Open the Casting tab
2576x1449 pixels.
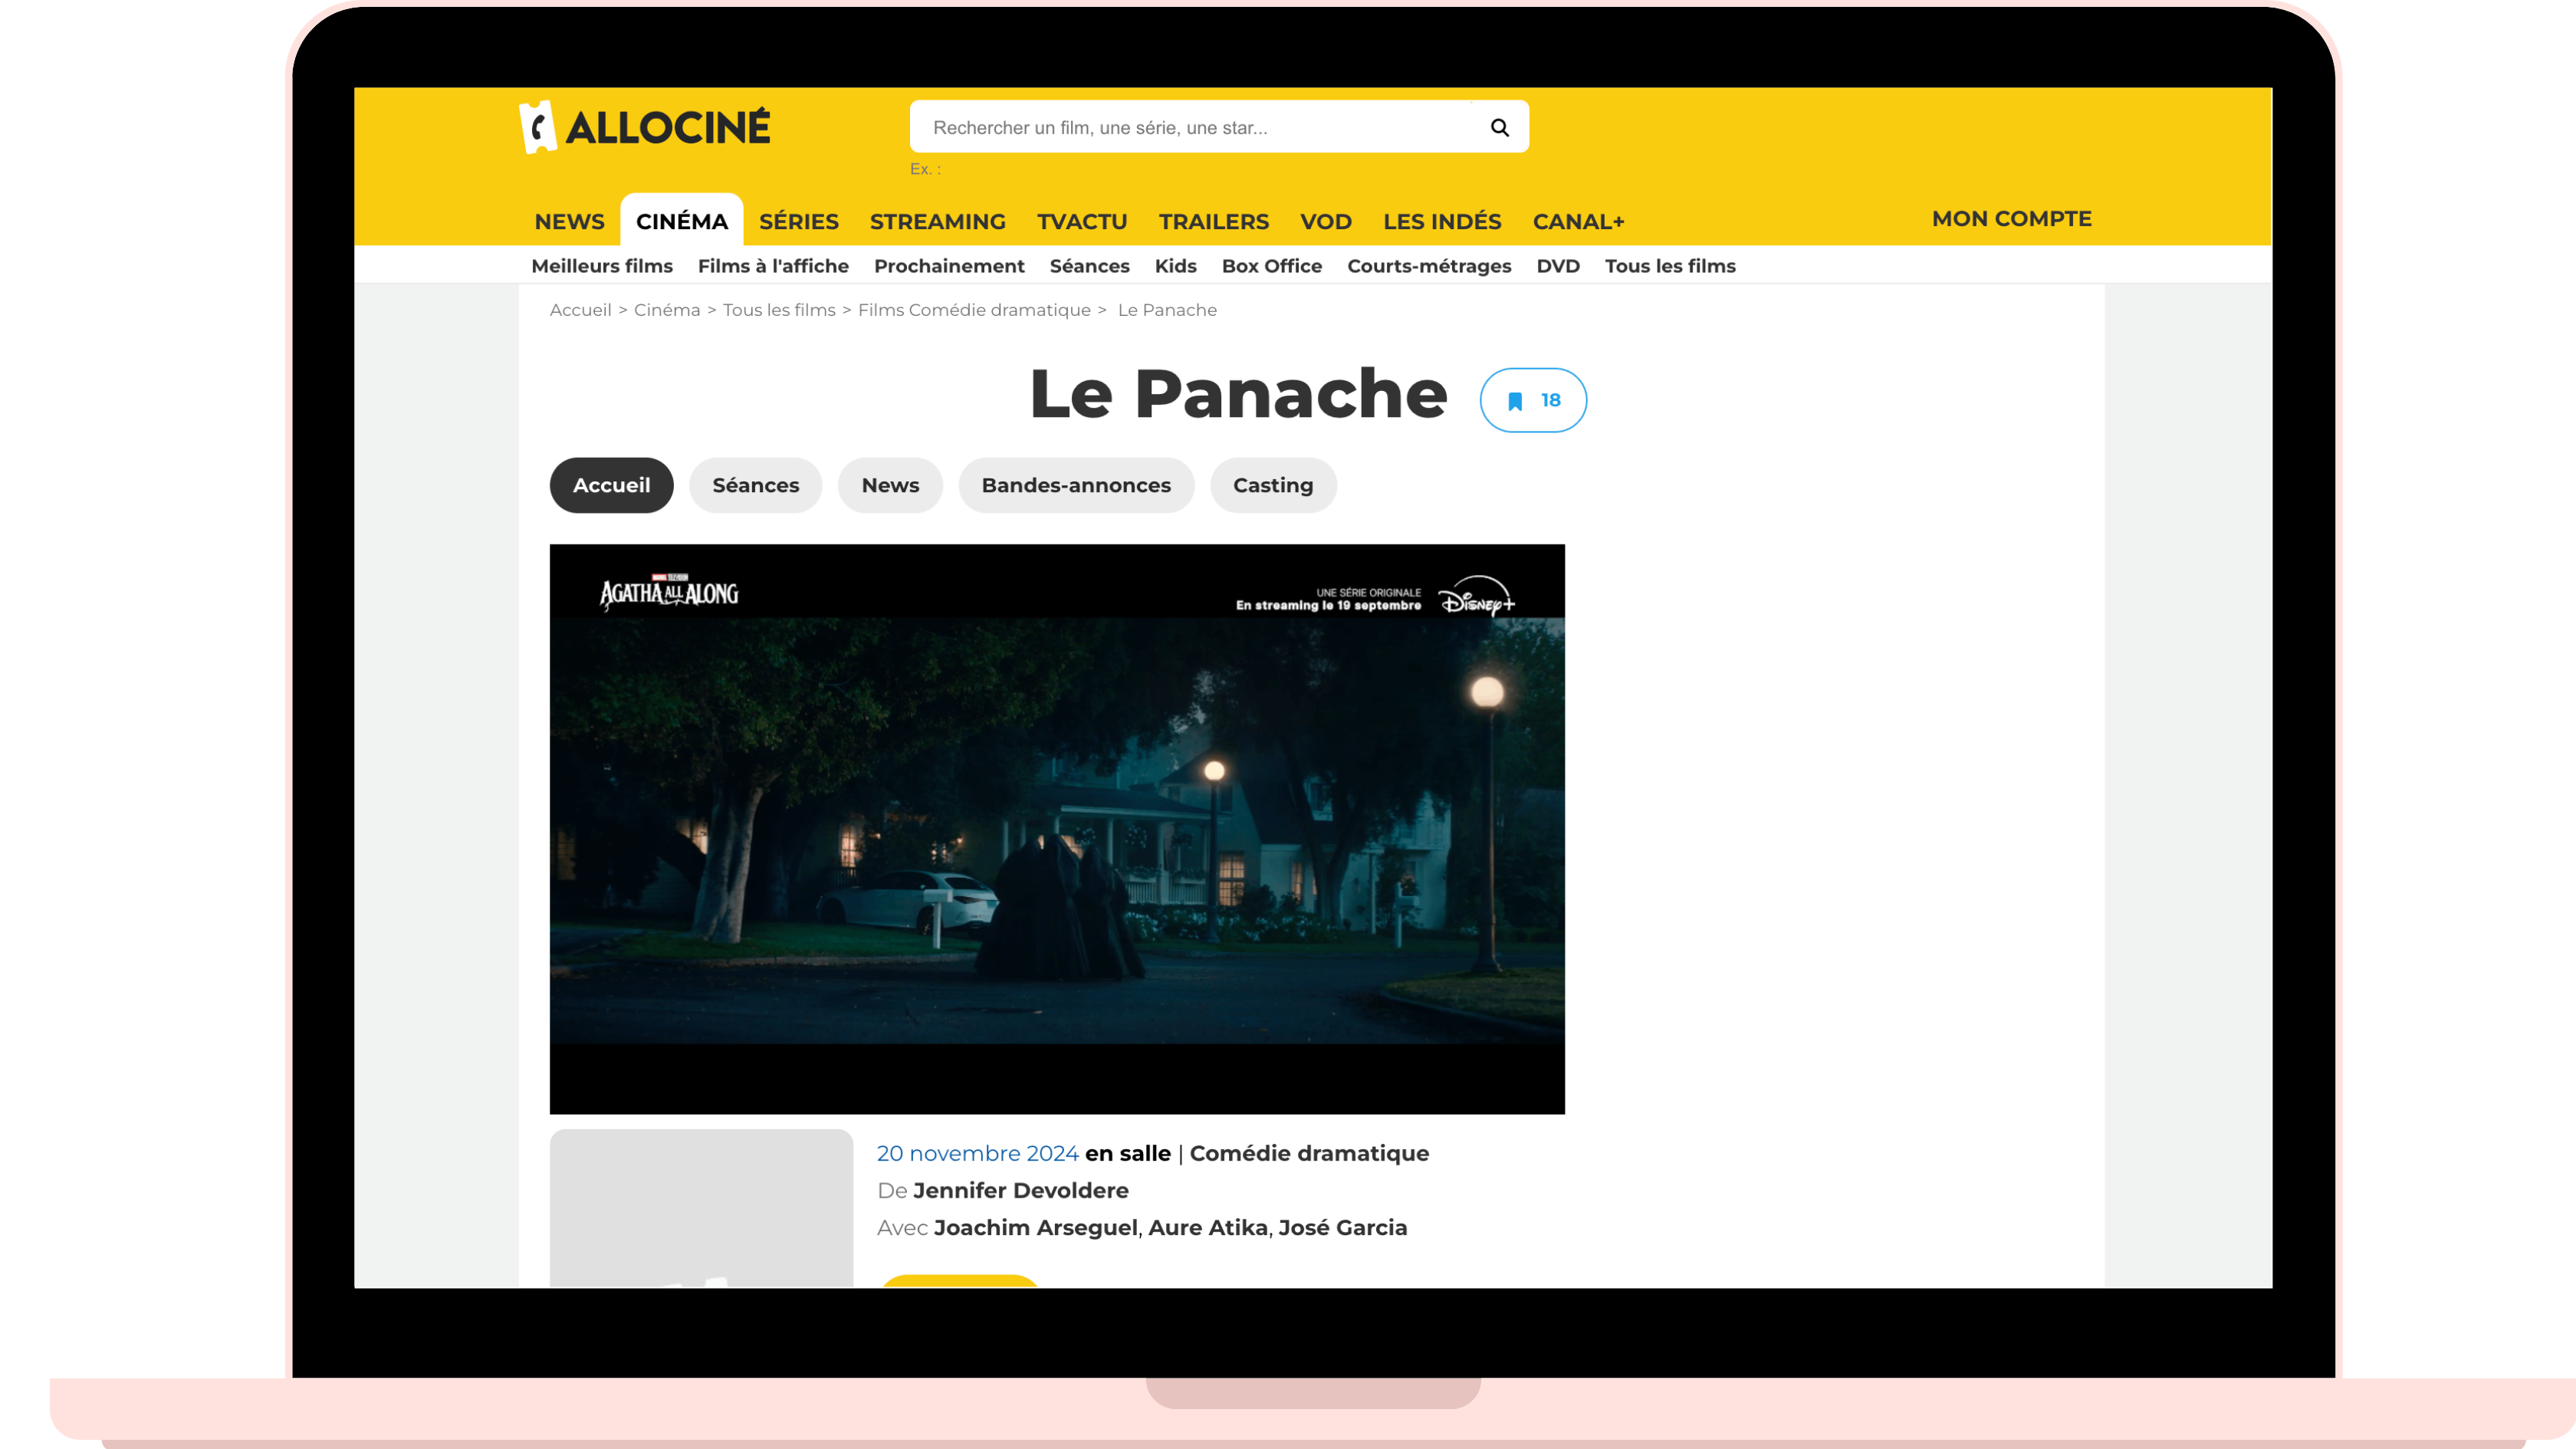(1272, 485)
